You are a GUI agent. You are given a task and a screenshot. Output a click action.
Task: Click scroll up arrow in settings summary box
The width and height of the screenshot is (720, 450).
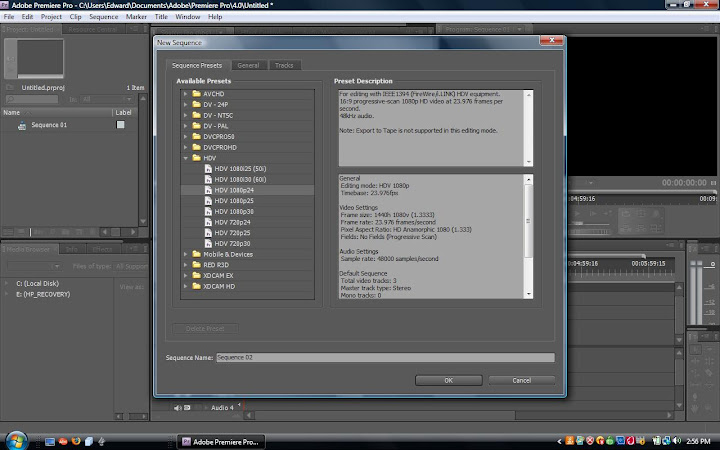pos(529,179)
